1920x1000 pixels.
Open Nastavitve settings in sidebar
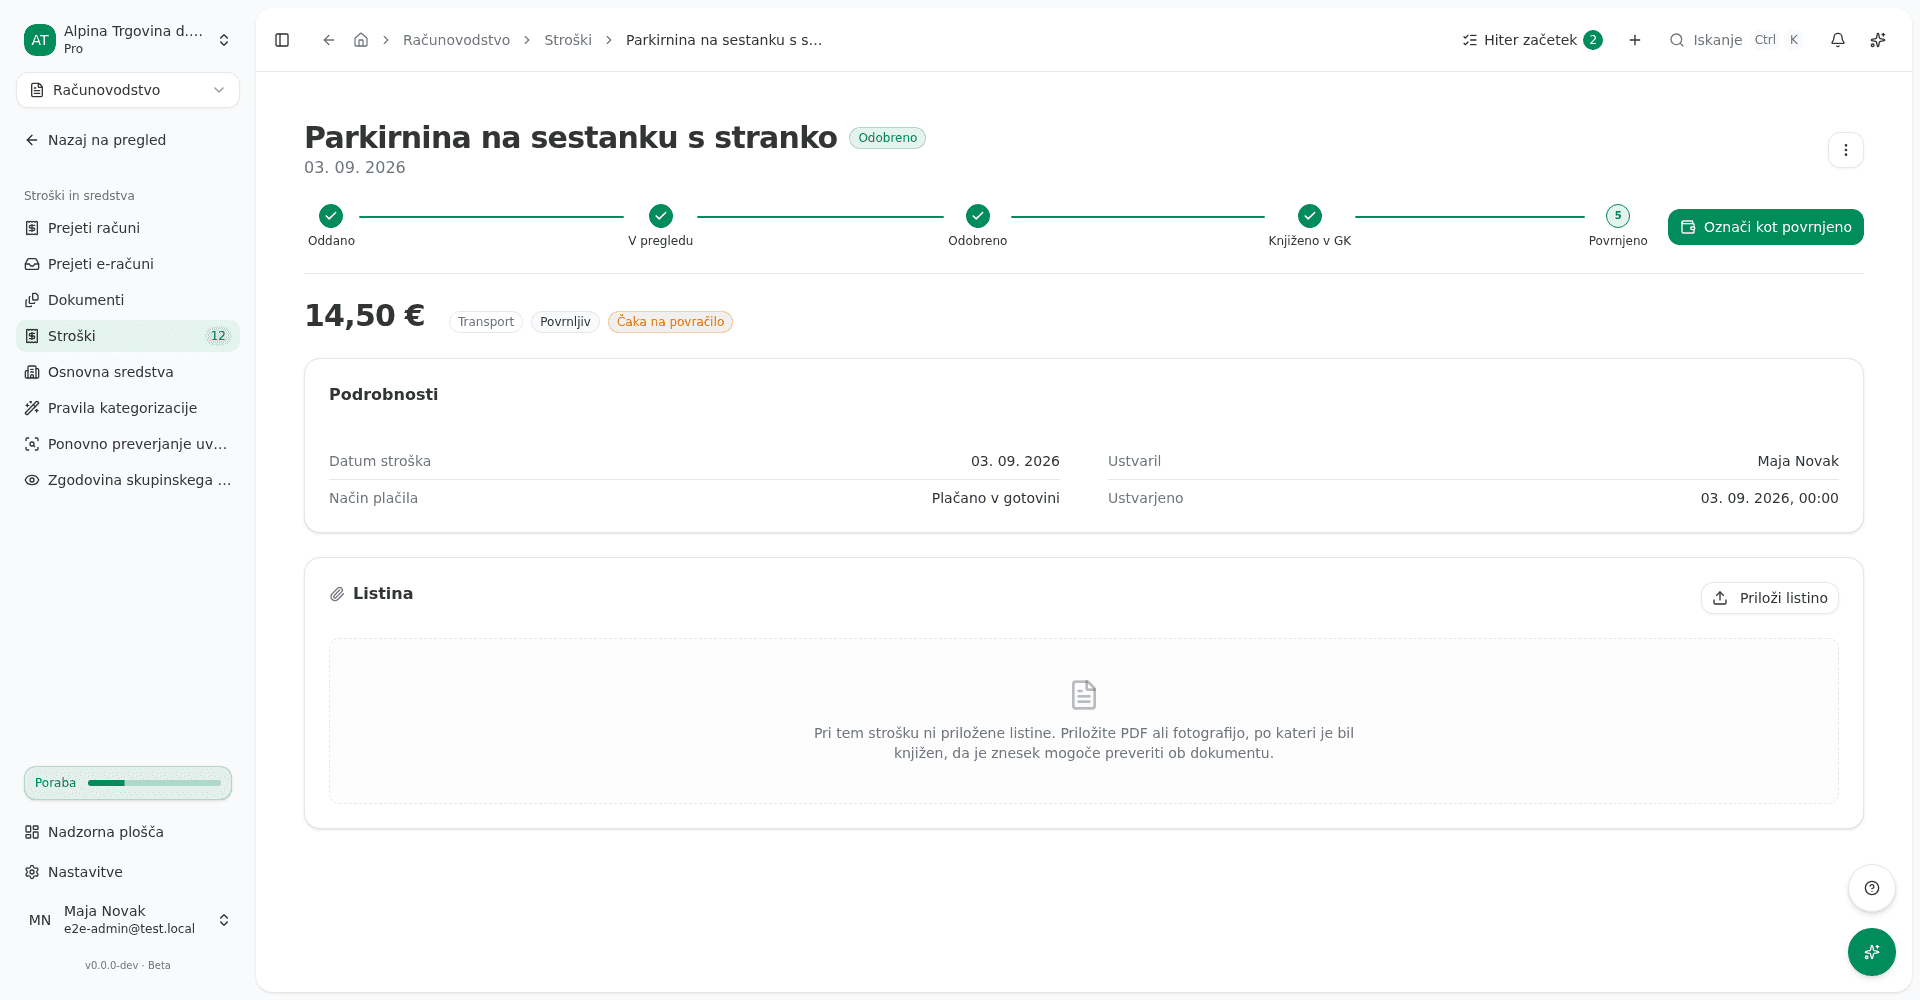click(x=128, y=872)
